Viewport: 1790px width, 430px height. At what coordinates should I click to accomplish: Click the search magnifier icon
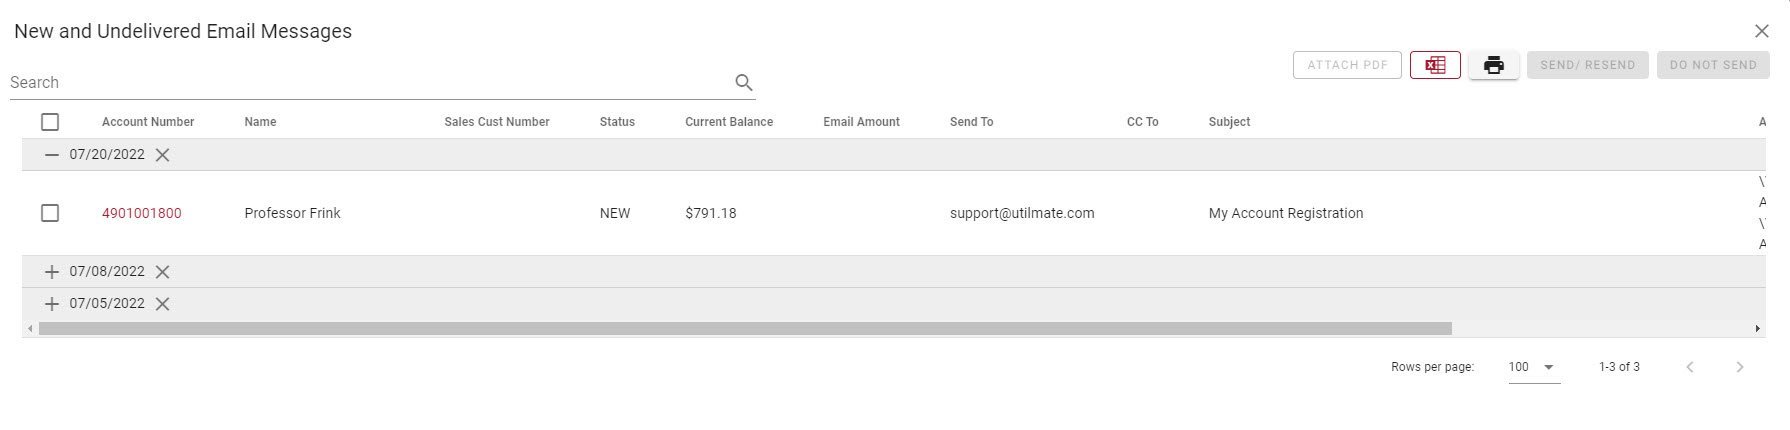(x=743, y=83)
